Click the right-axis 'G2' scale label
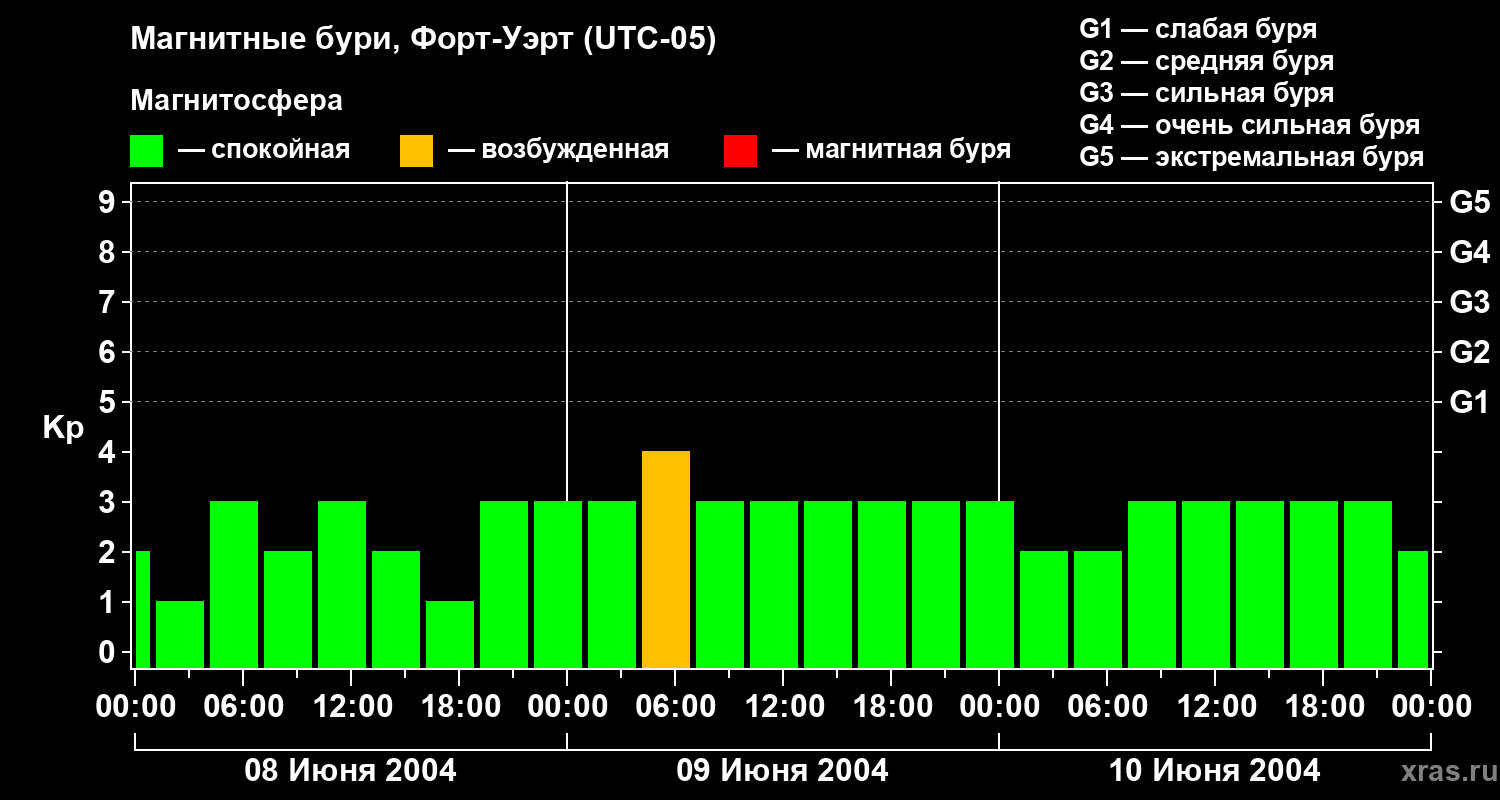1500x800 pixels. point(1469,352)
